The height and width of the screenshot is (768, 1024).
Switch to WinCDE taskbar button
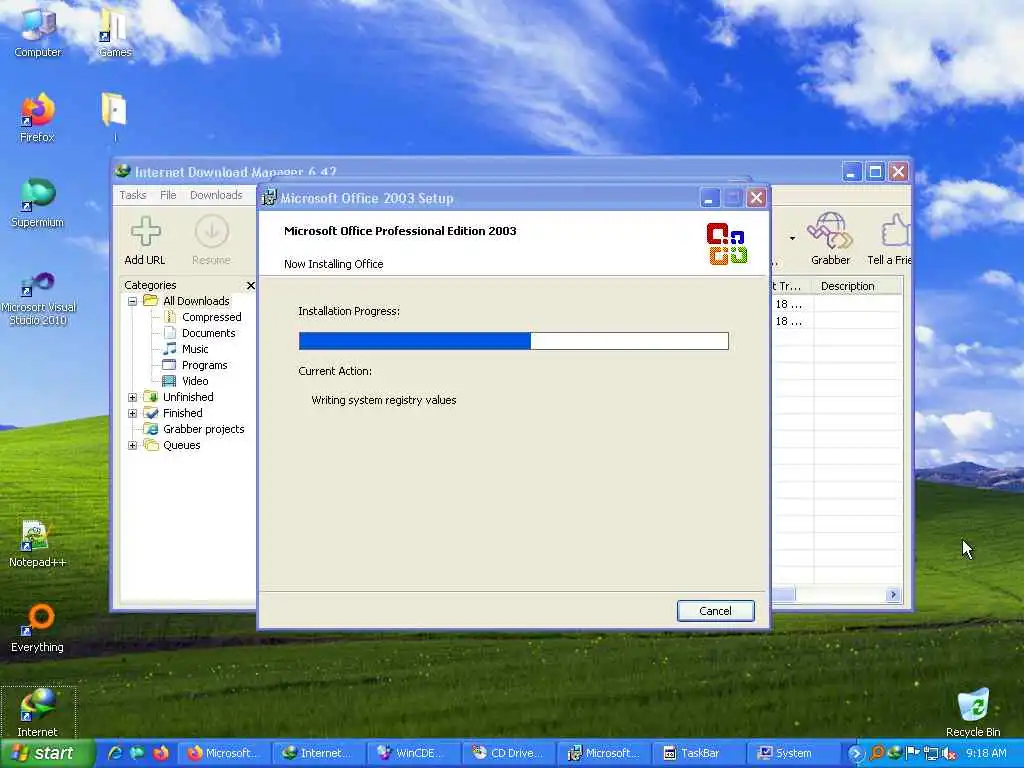[413, 753]
